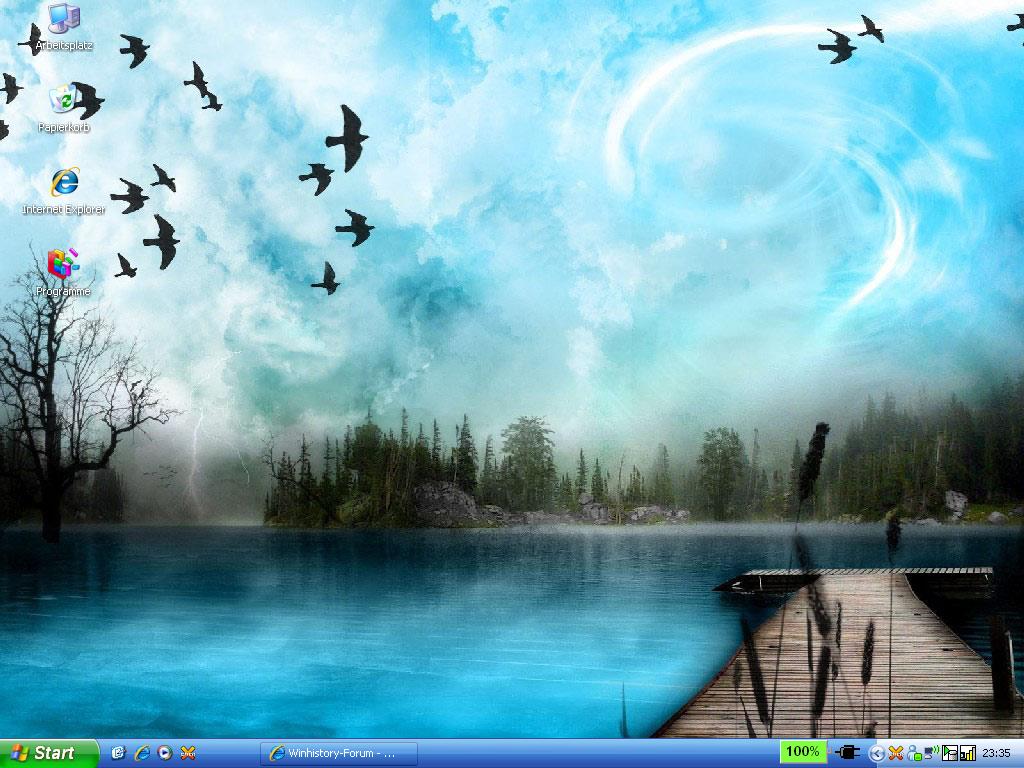Switch to Winhistory-Forum taskbar window
Image resolution: width=1024 pixels, height=768 pixels.
338,753
